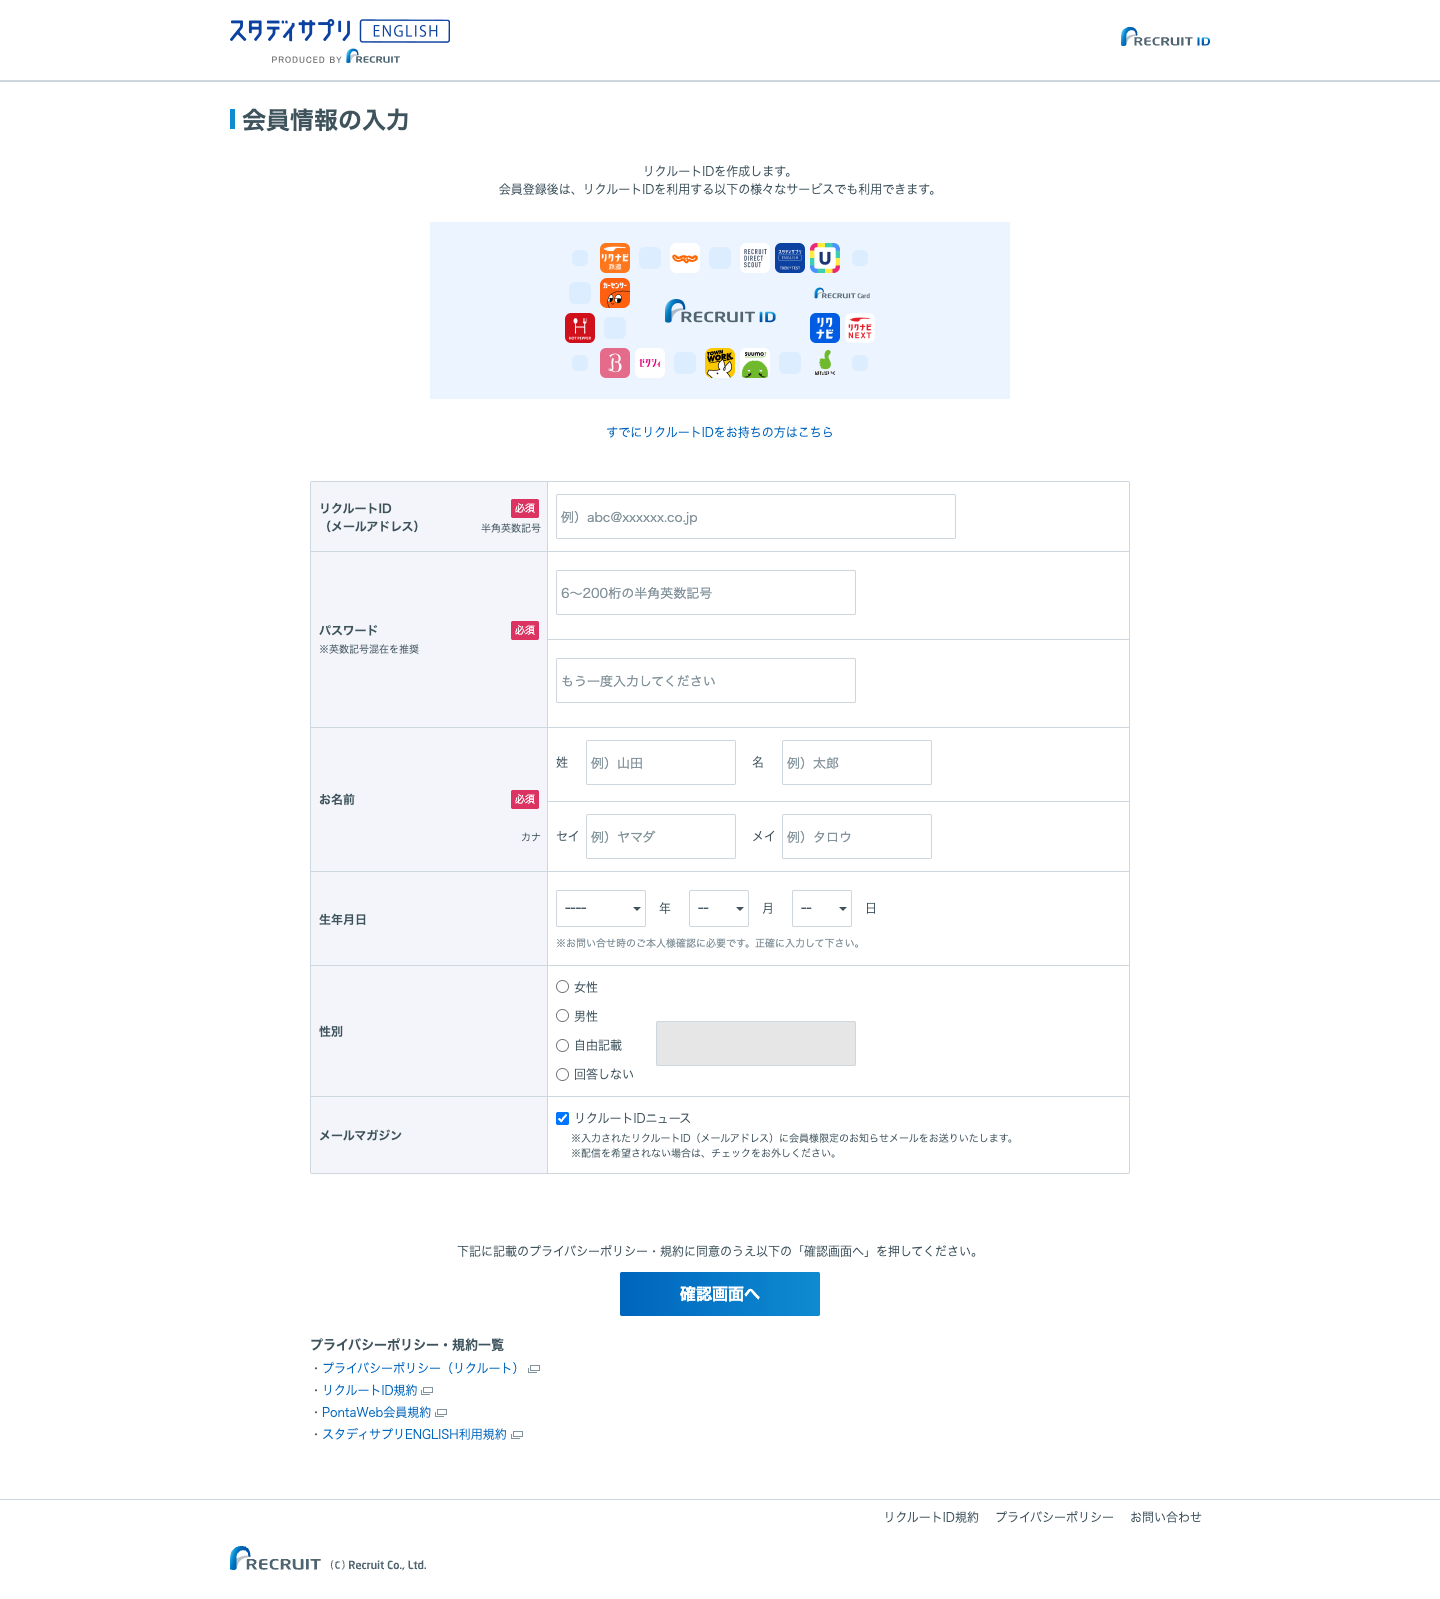Open PontaWeb会員規約 link
The image size is (1440, 1599).
click(x=377, y=1412)
